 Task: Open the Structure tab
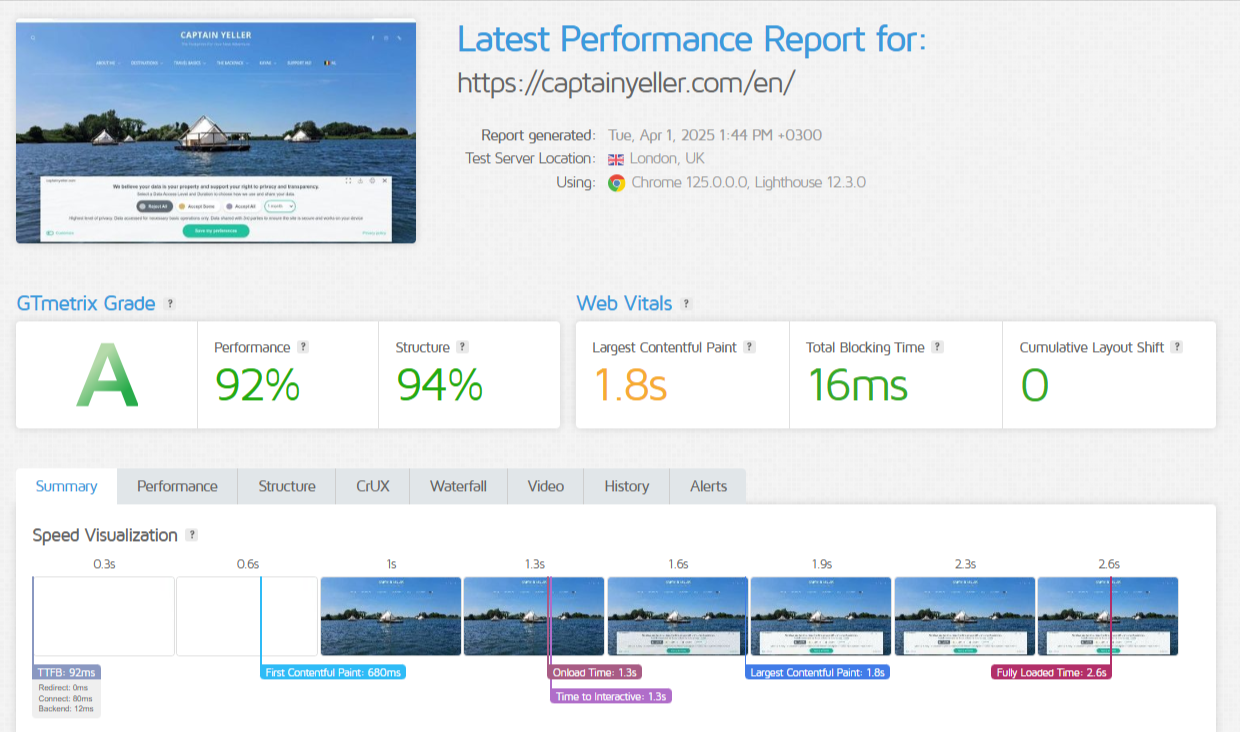tap(287, 486)
